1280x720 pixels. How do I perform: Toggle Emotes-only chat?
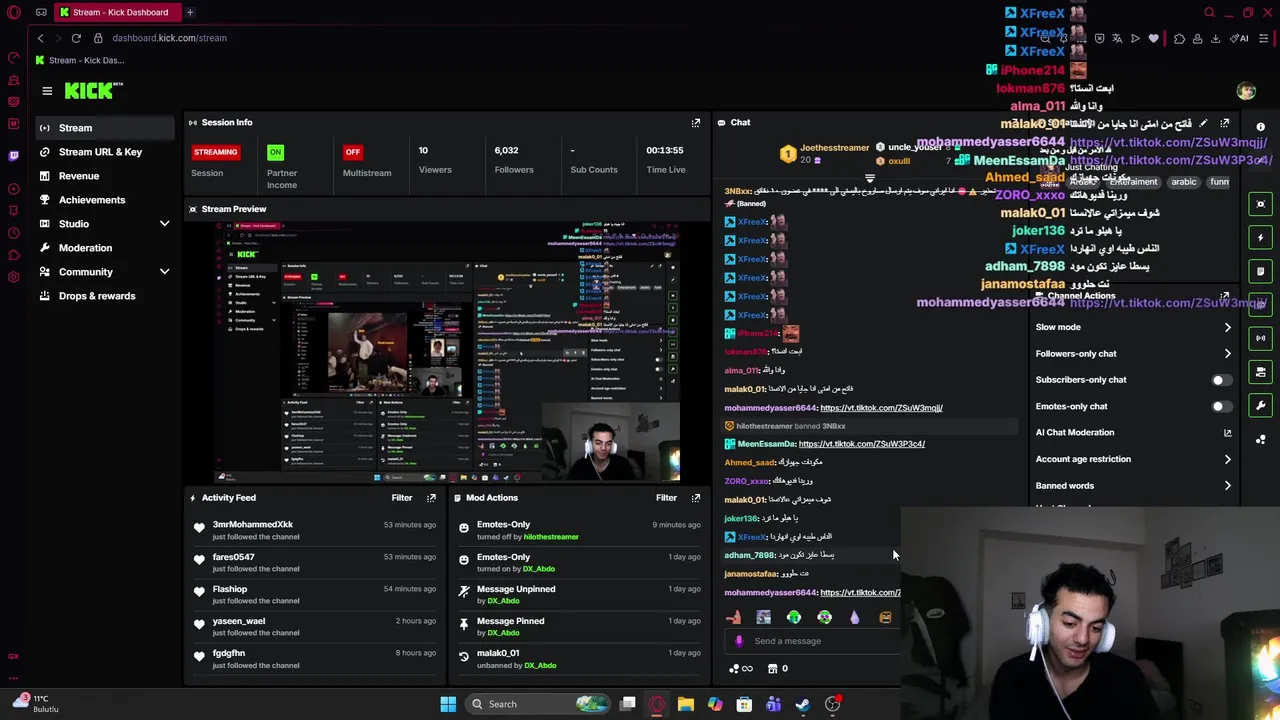coord(1220,406)
